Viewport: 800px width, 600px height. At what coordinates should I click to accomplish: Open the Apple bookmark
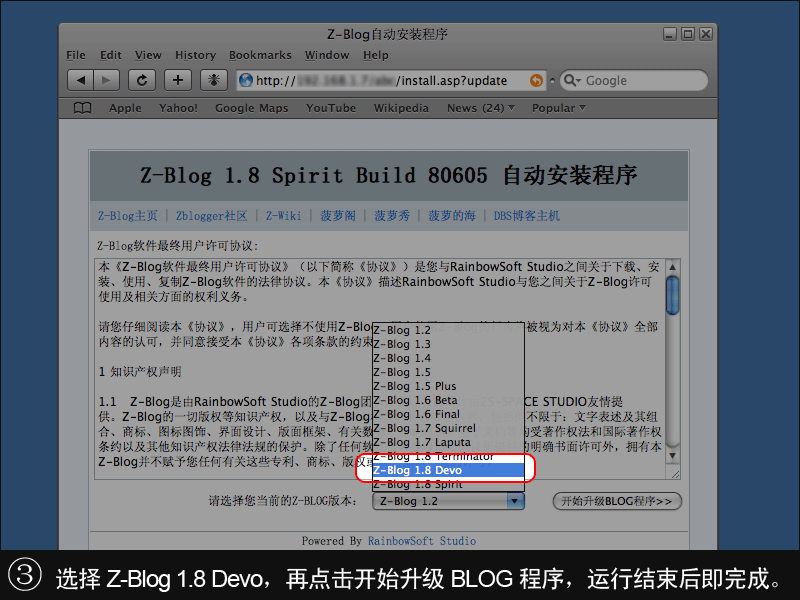(125, 108)
